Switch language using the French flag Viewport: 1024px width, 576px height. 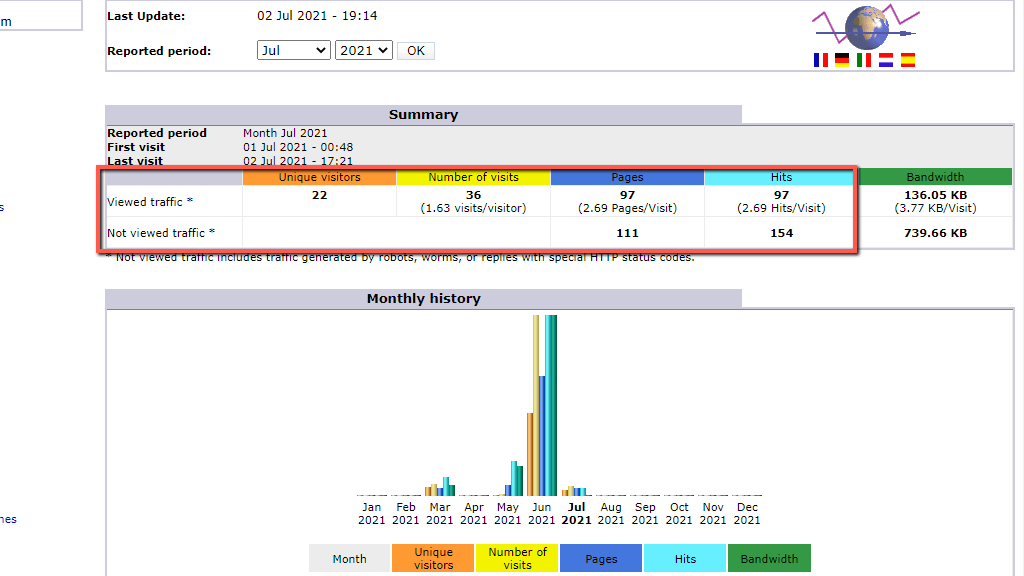821,60
